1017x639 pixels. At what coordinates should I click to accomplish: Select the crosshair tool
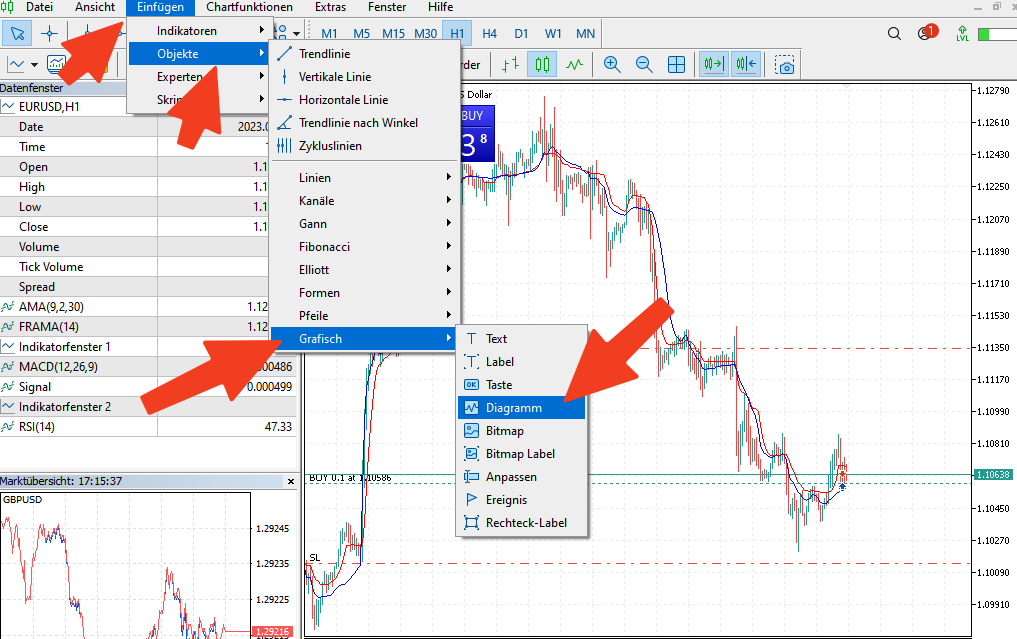48,32
